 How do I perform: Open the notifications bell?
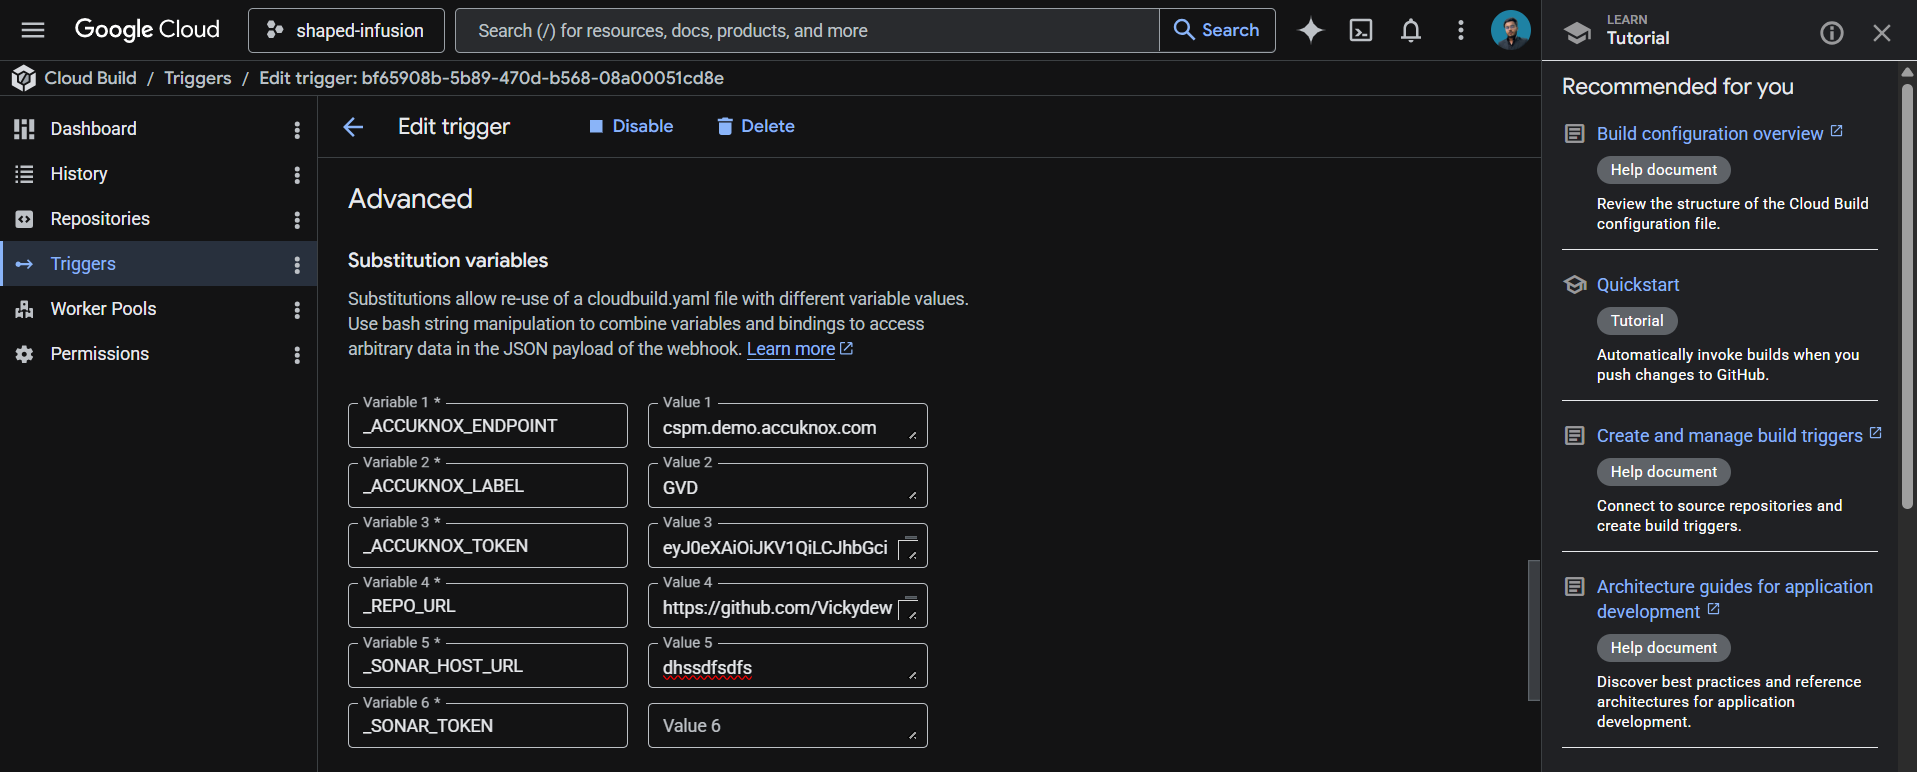(x=1411, y=30)
